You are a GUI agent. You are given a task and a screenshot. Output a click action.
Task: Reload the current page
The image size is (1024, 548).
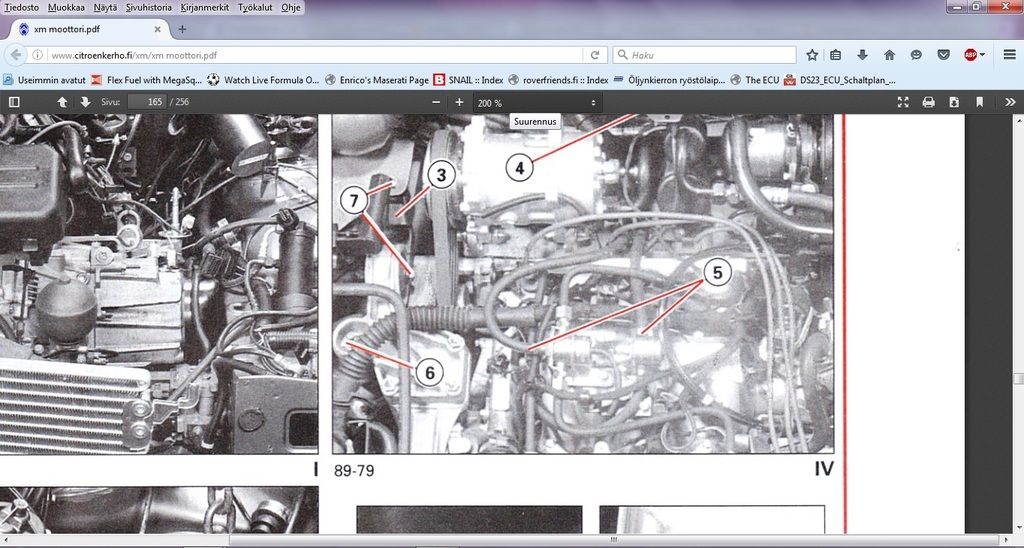[x=595, y=56]
